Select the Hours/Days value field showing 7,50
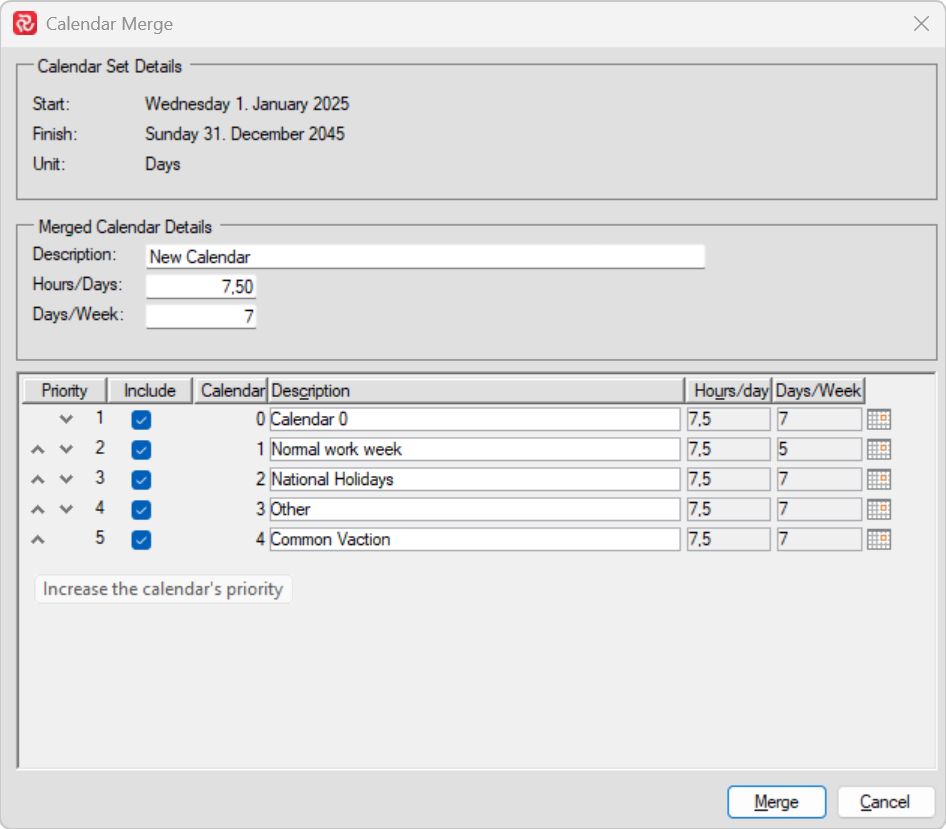The image size is (946, 829). 200,286
